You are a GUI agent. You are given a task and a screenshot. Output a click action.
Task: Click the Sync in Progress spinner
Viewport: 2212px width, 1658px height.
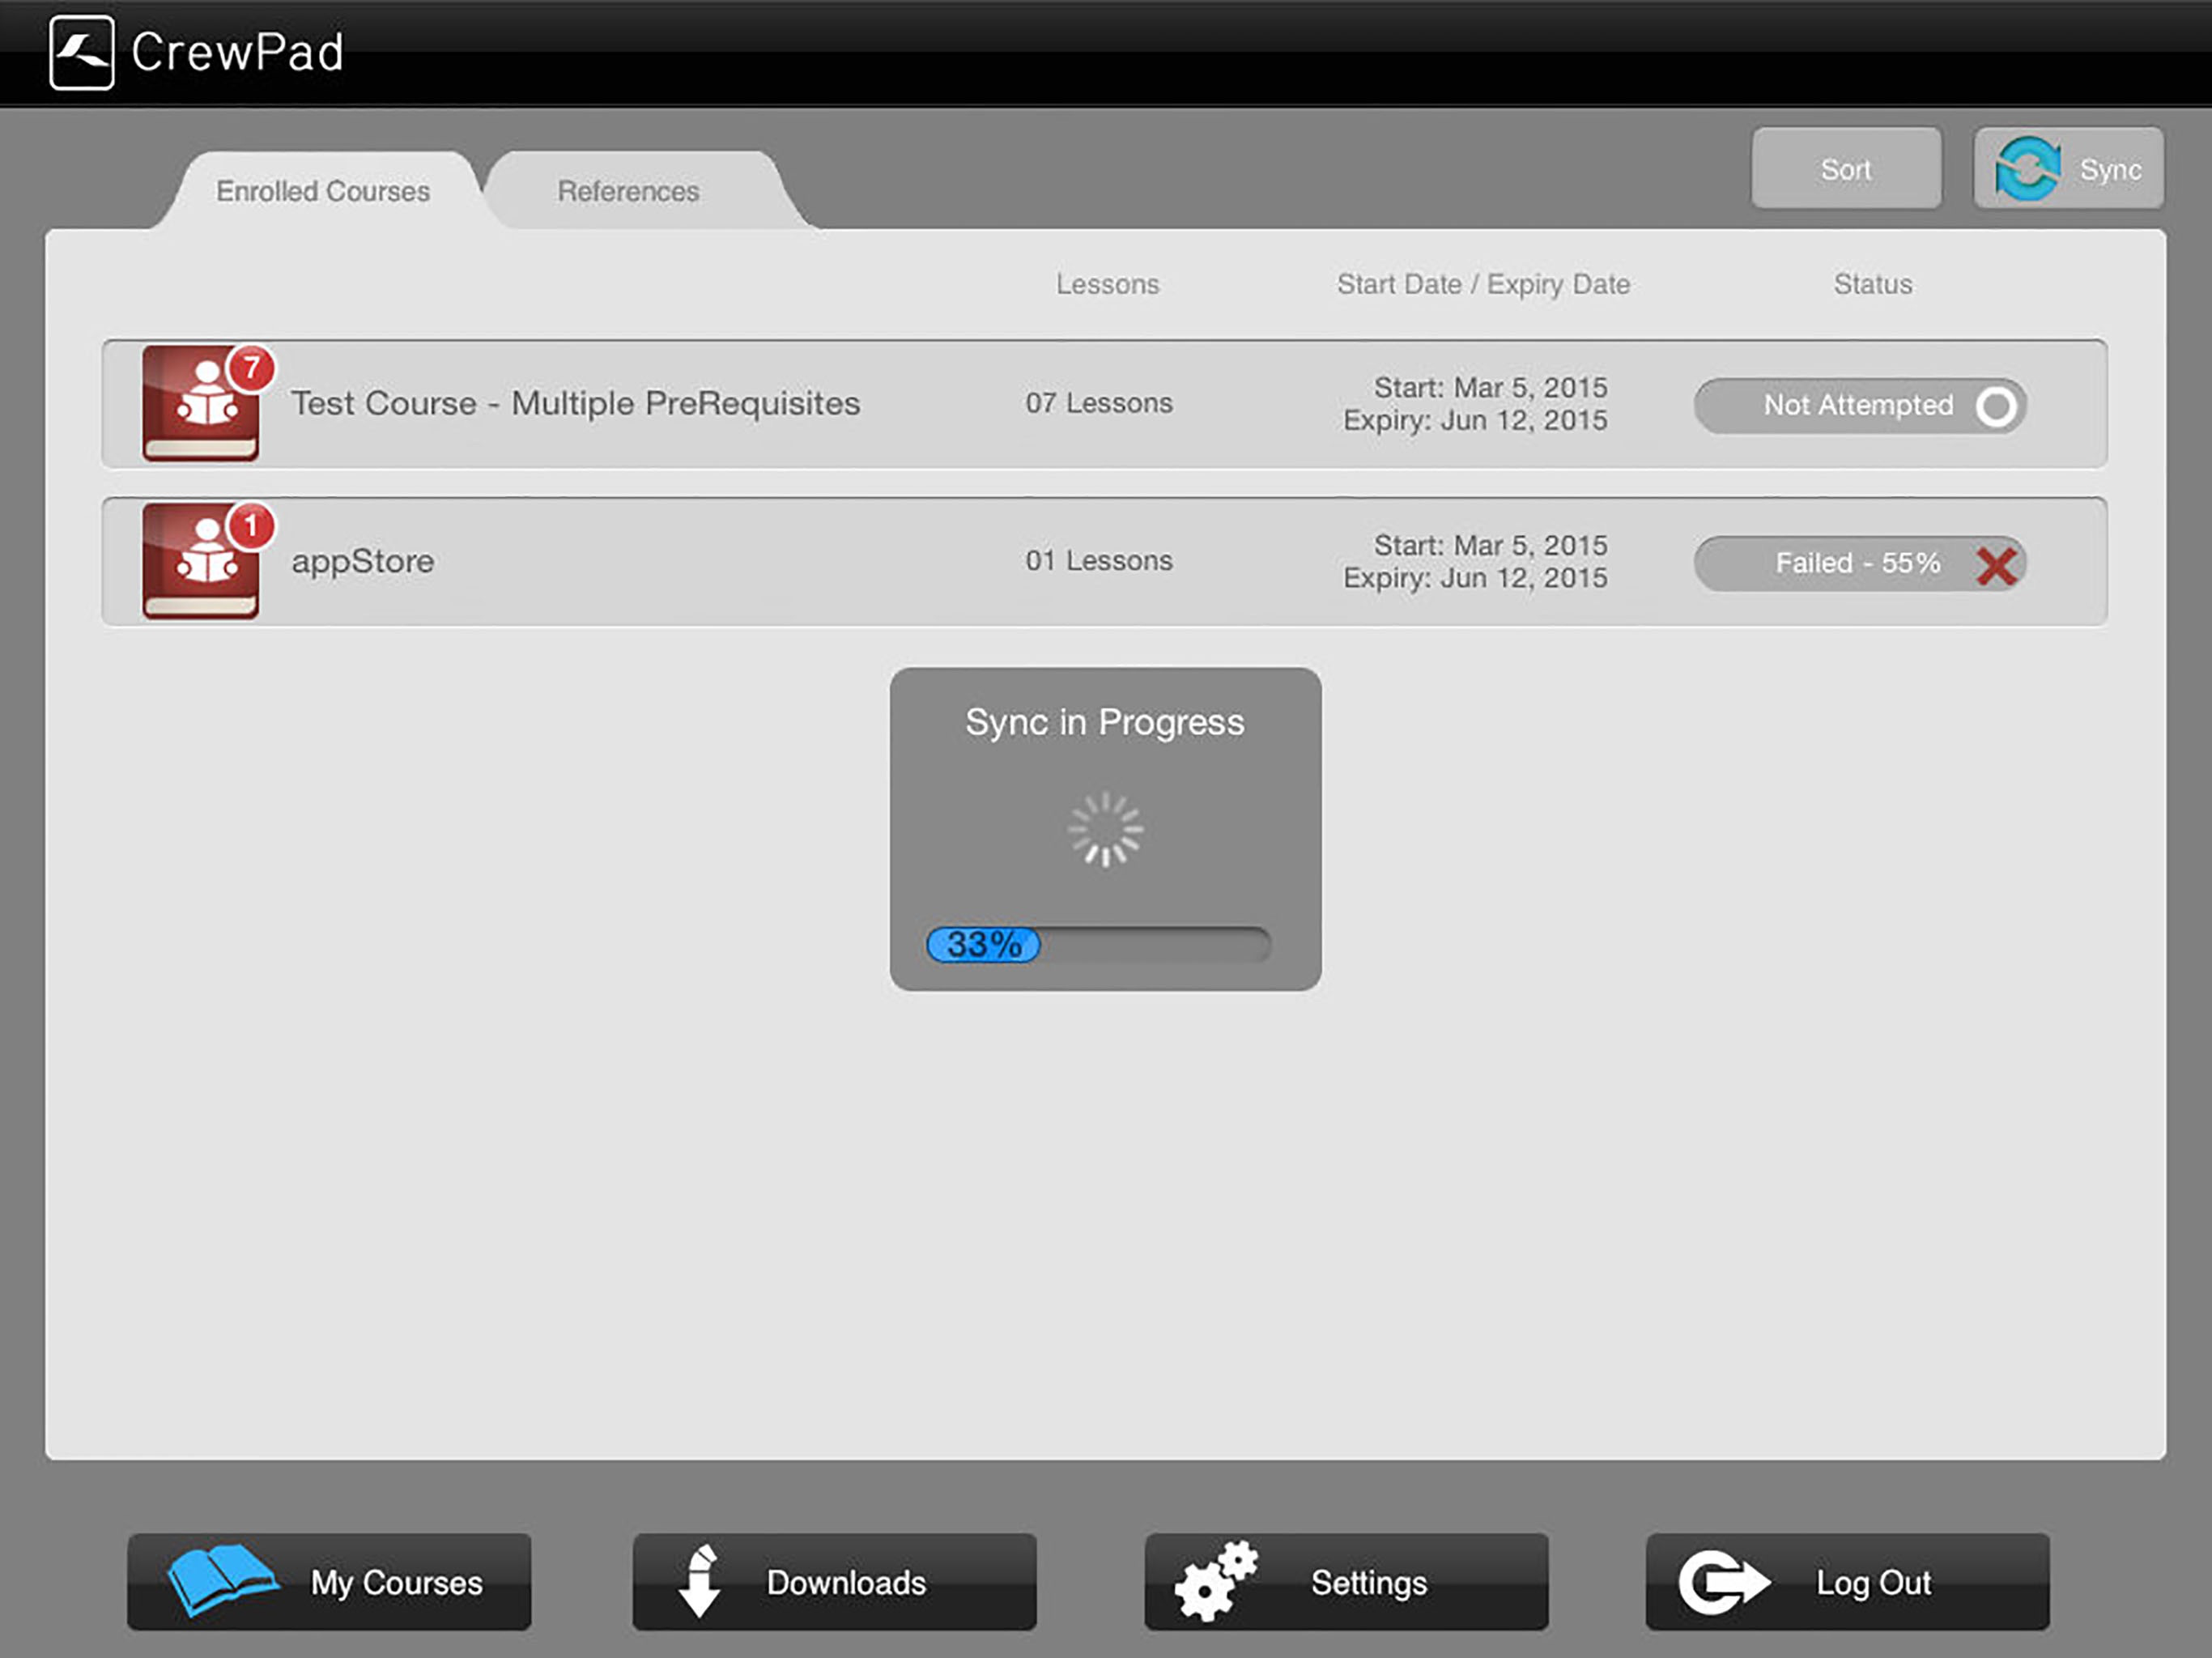[x=1105, y=830]
